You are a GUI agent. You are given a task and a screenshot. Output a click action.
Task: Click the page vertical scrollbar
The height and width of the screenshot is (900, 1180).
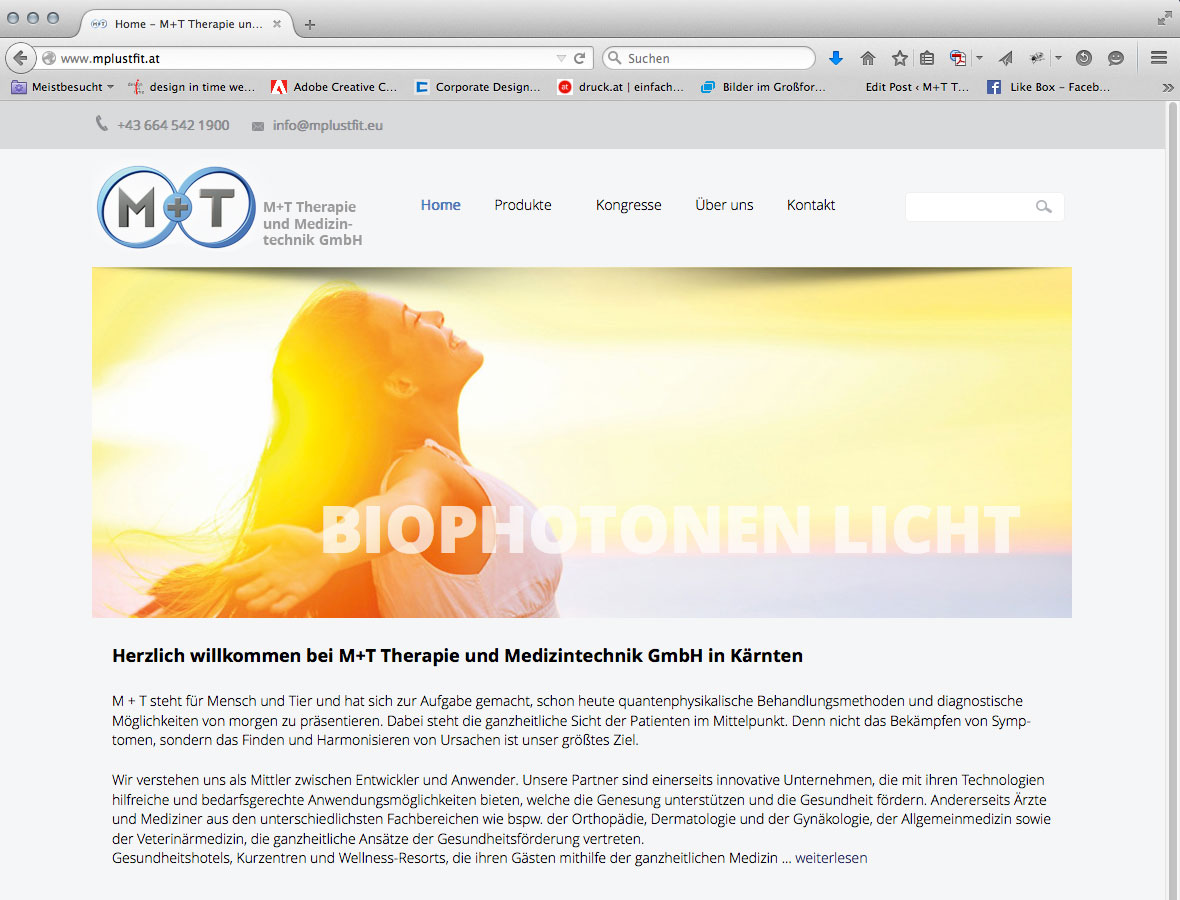pos(1172,500)
